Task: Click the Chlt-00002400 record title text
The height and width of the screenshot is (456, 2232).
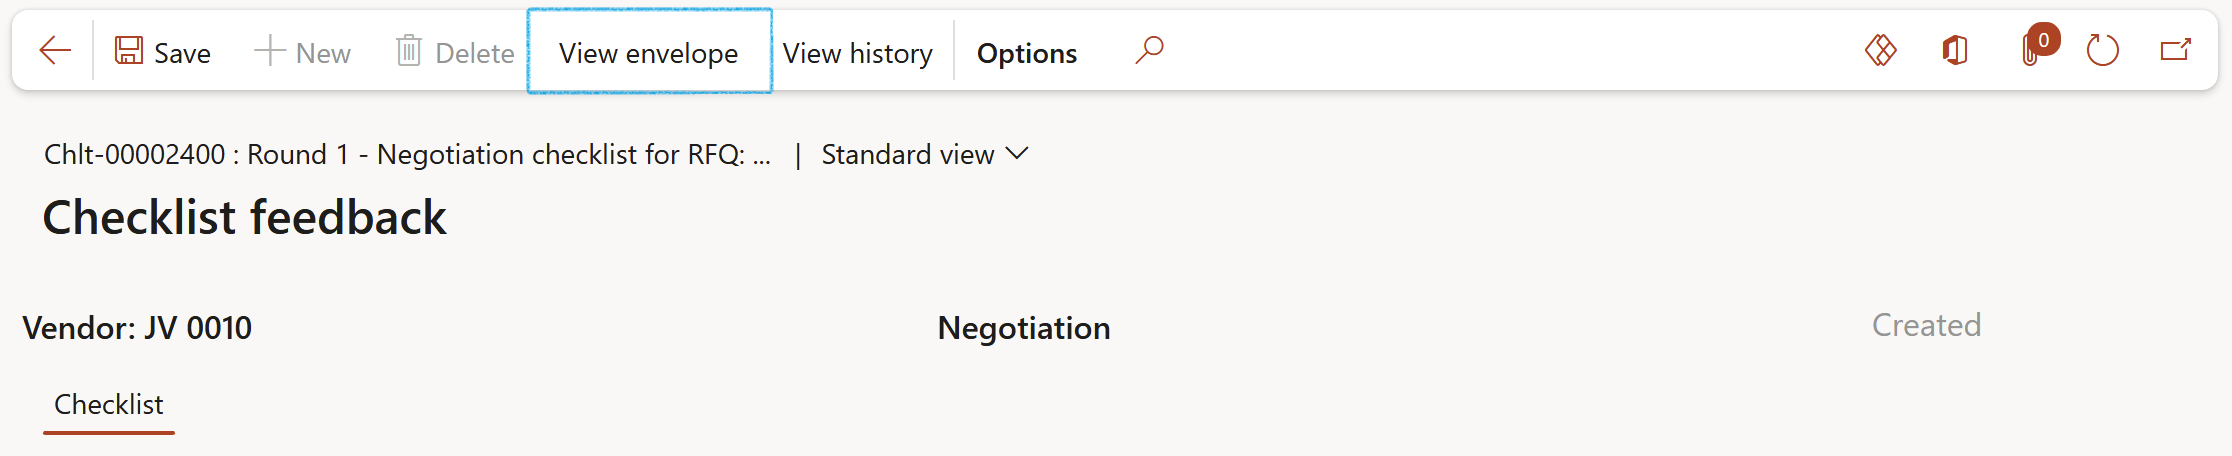Action: point(407,155)
